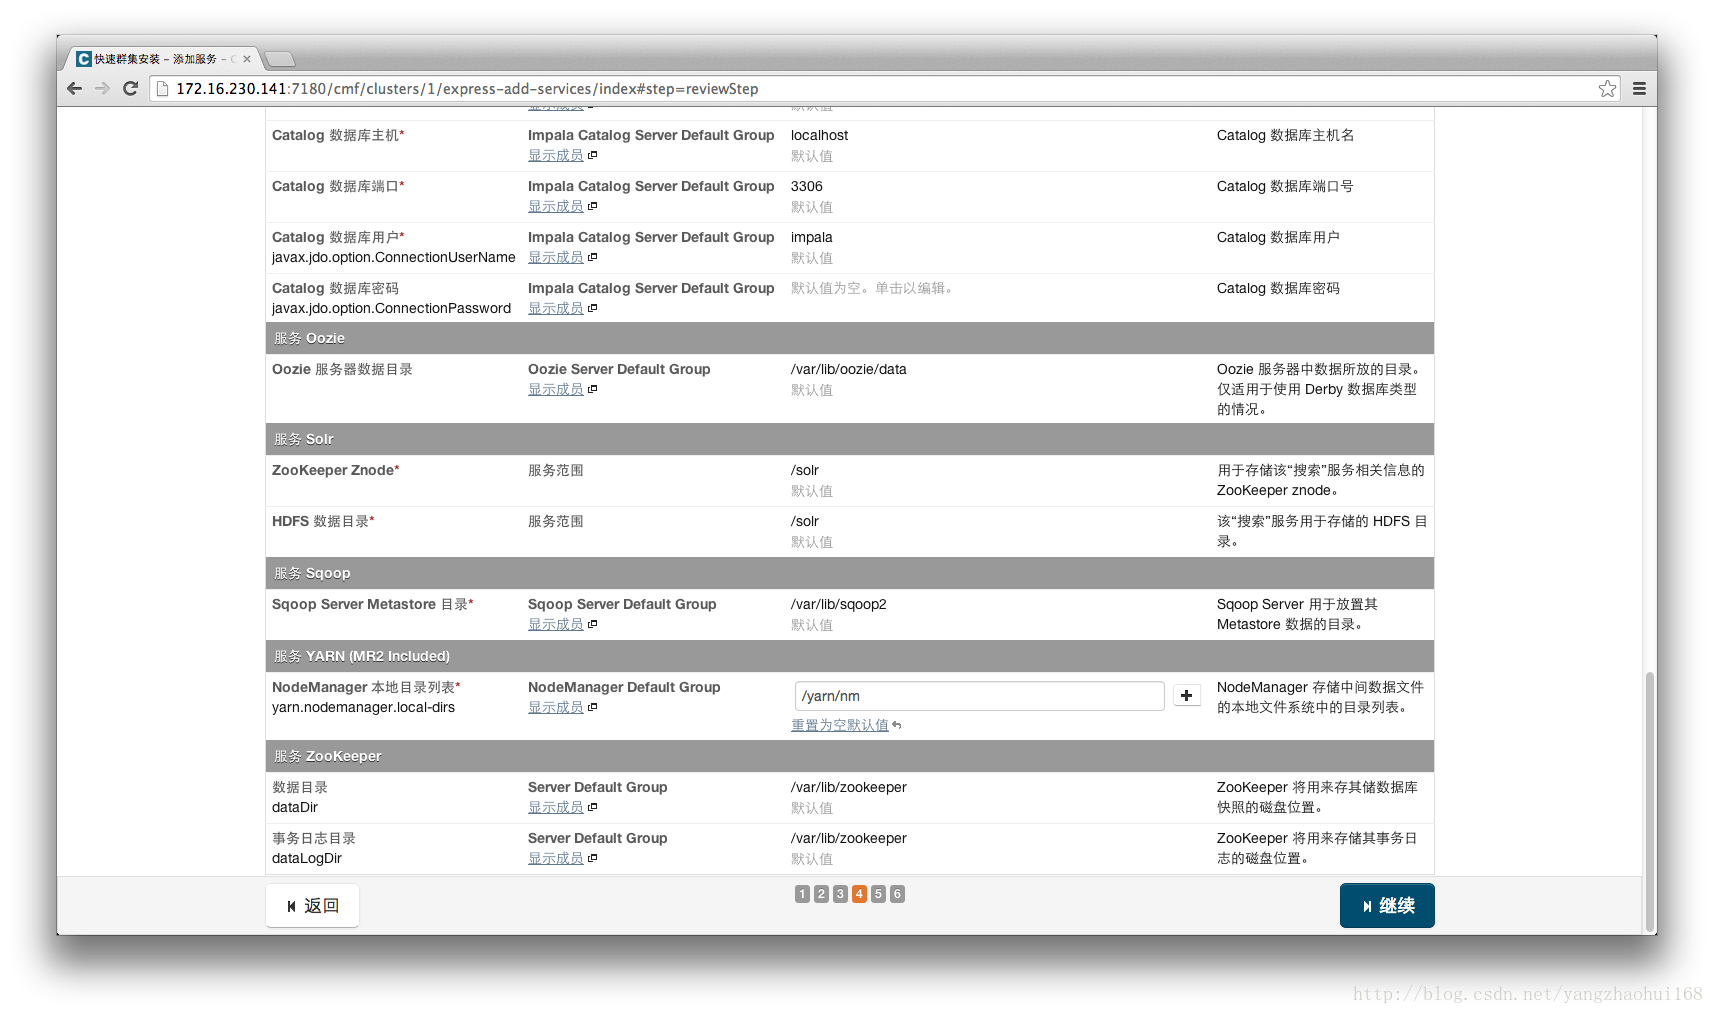
Task: Click 默认值为空。单击以编辑。 password placeholder
Action: [x=874, y=288]
